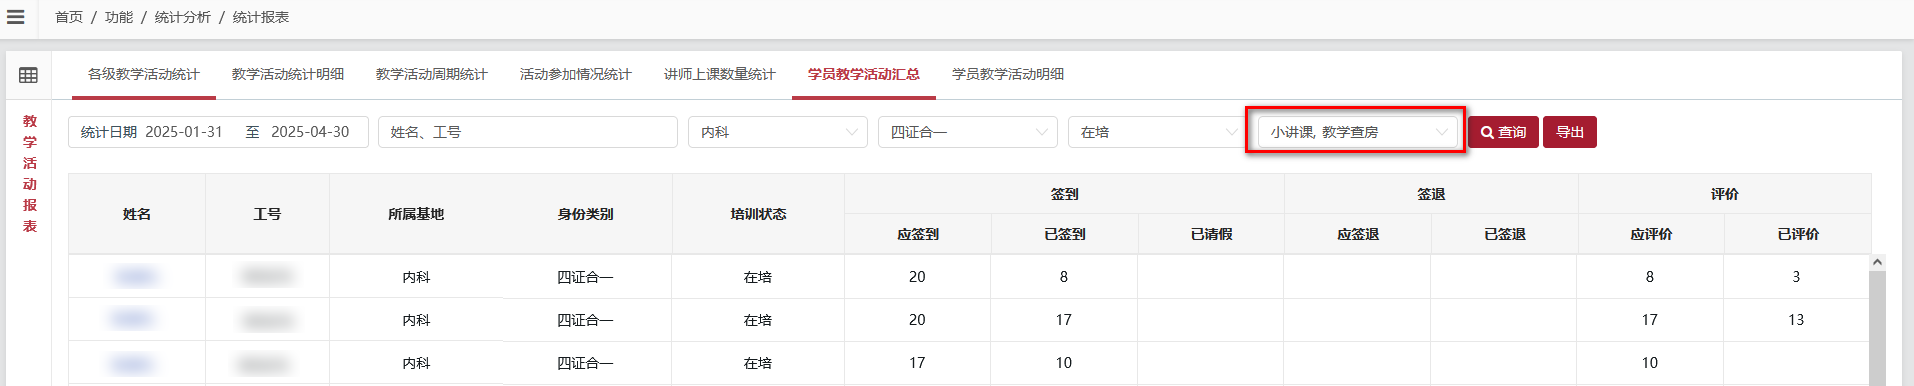1914x386 pixels.
Task: Click the 功能 breadcrumb
Action: point(119,17)
